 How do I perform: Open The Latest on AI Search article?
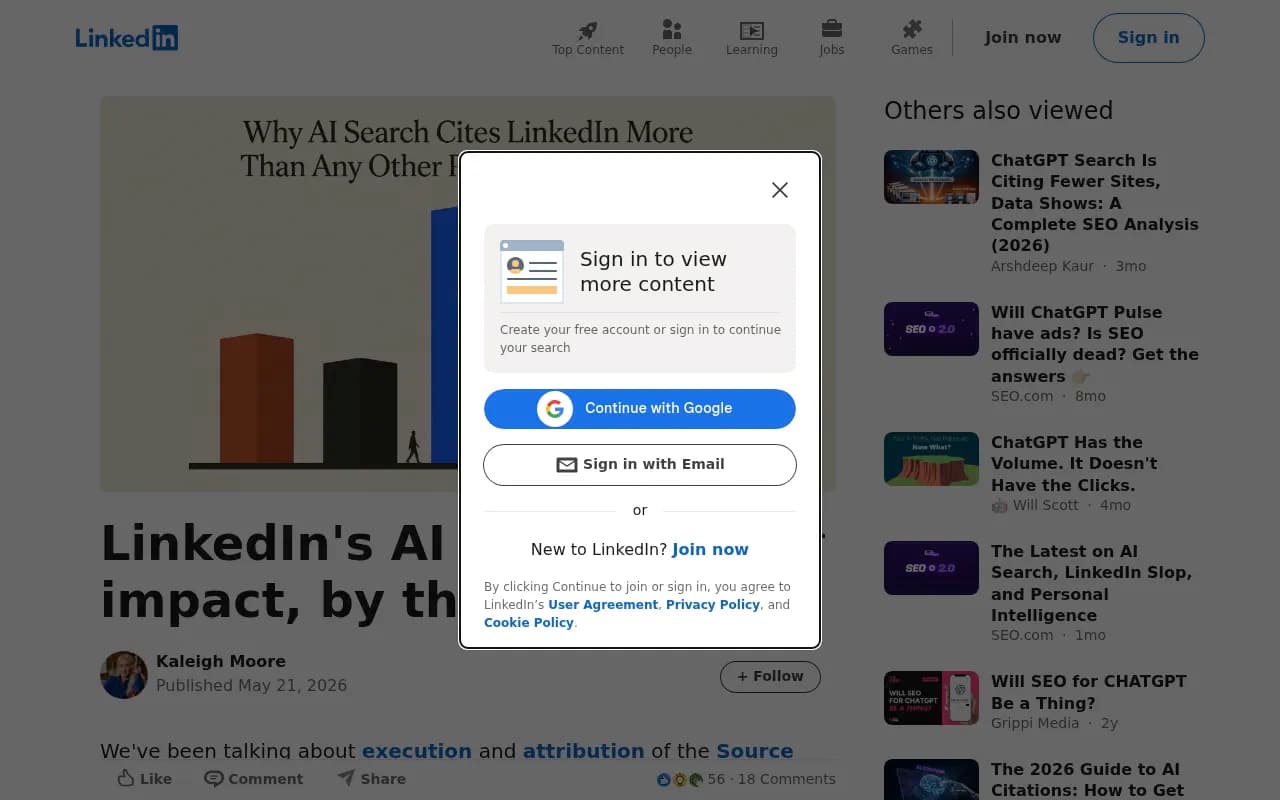tap(1091, 583)
